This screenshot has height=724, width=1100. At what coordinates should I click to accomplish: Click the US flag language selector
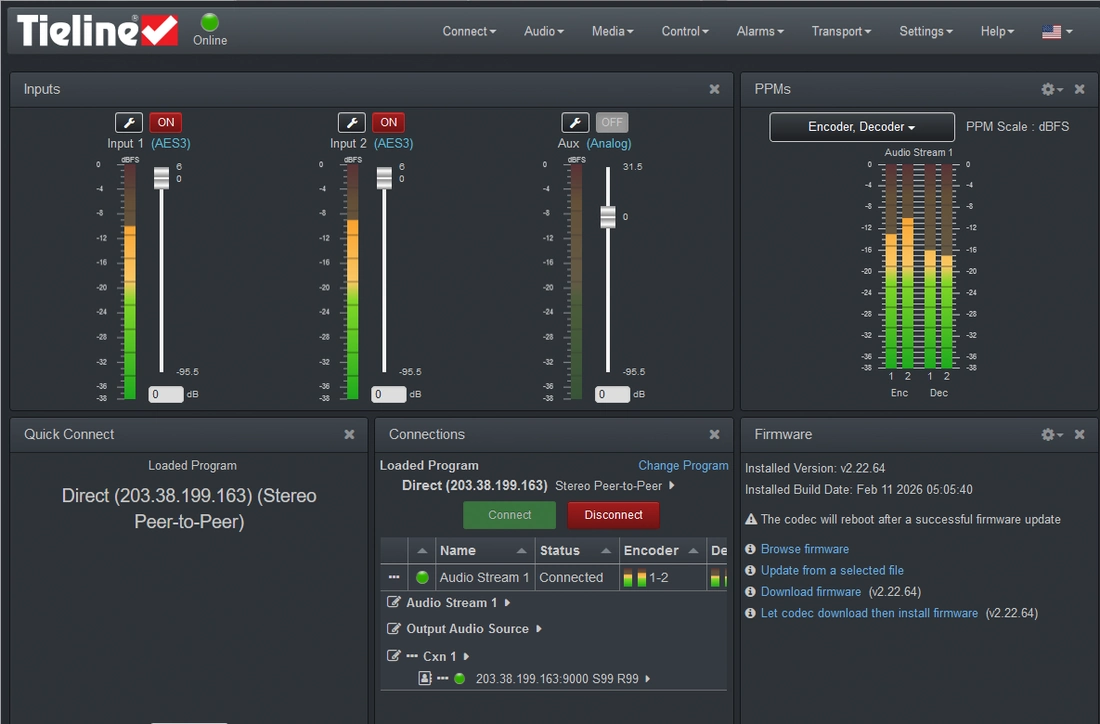[x=1056, y=32]
